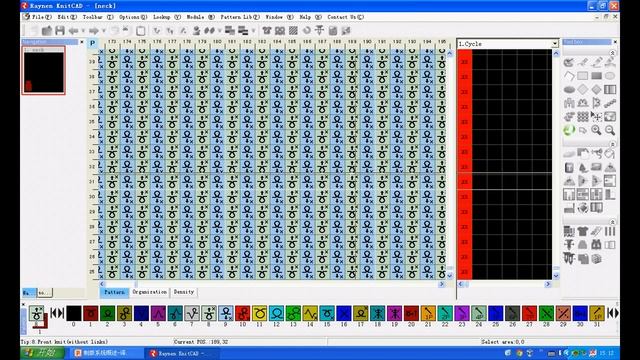Click the 3D cube icon in toolbox
Screen dimensions: 640x360
point(596,259)
